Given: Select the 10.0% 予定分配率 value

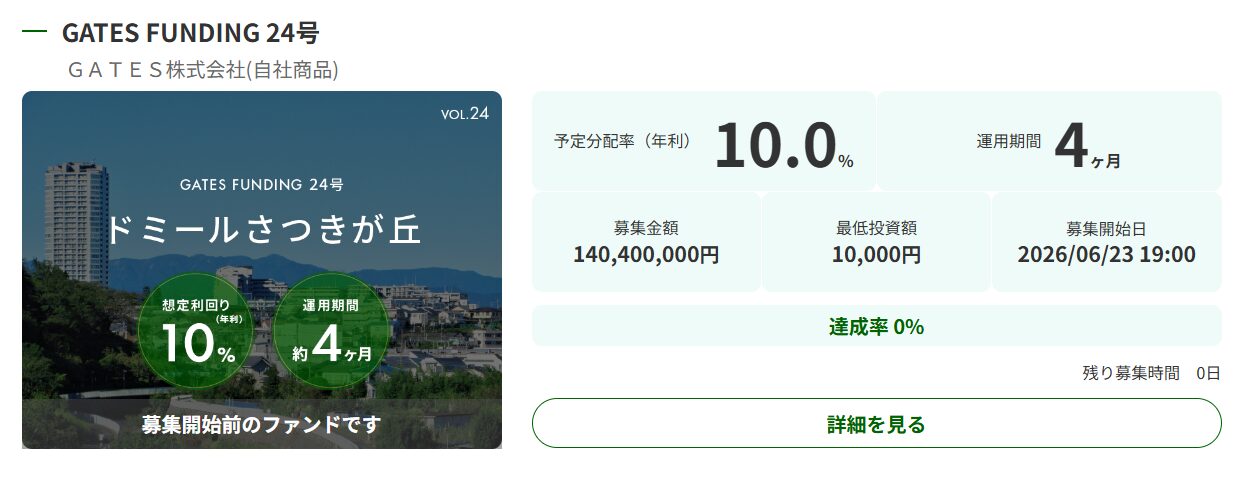Looking at the screenshot, I should pos(783,145).
